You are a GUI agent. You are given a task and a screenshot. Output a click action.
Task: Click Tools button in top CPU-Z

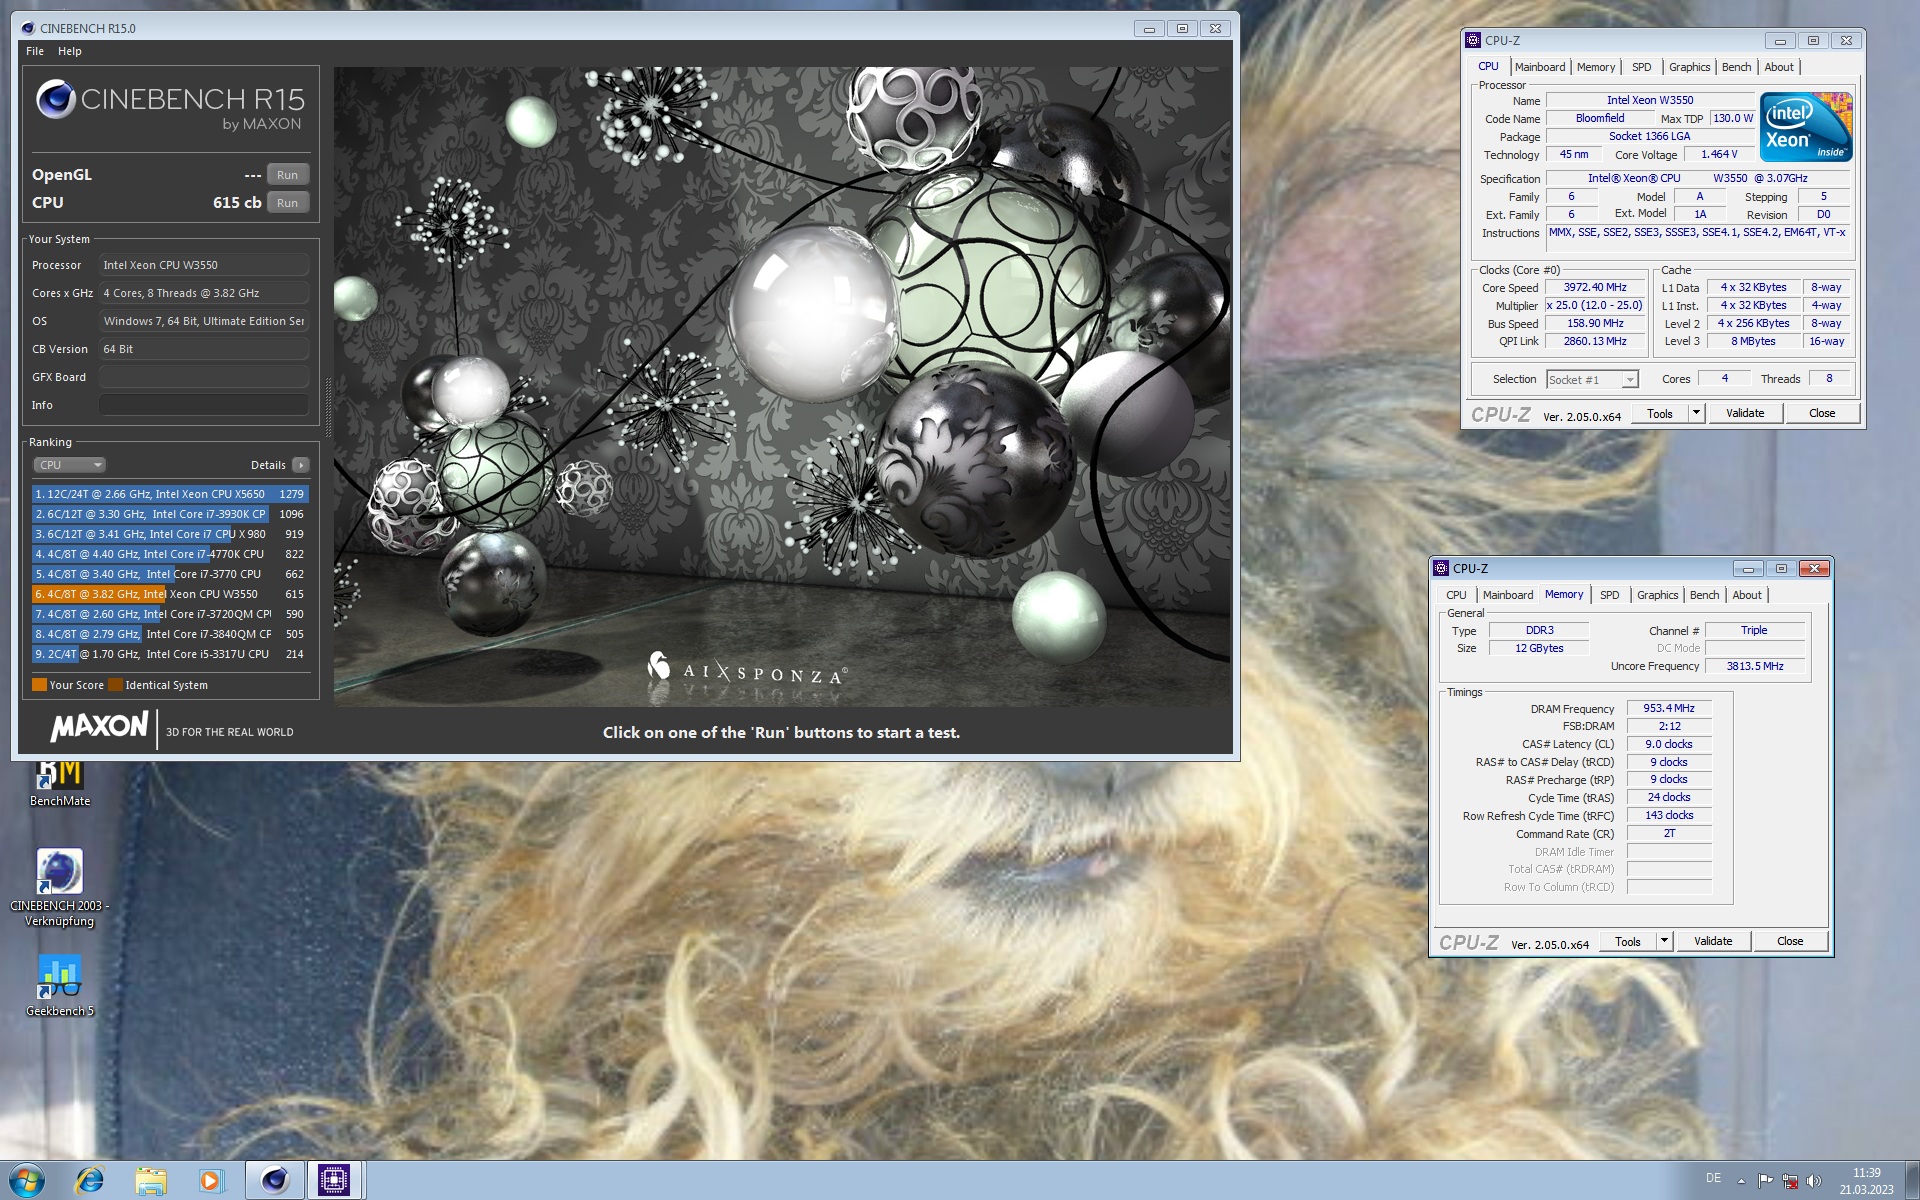[1660, 413]
